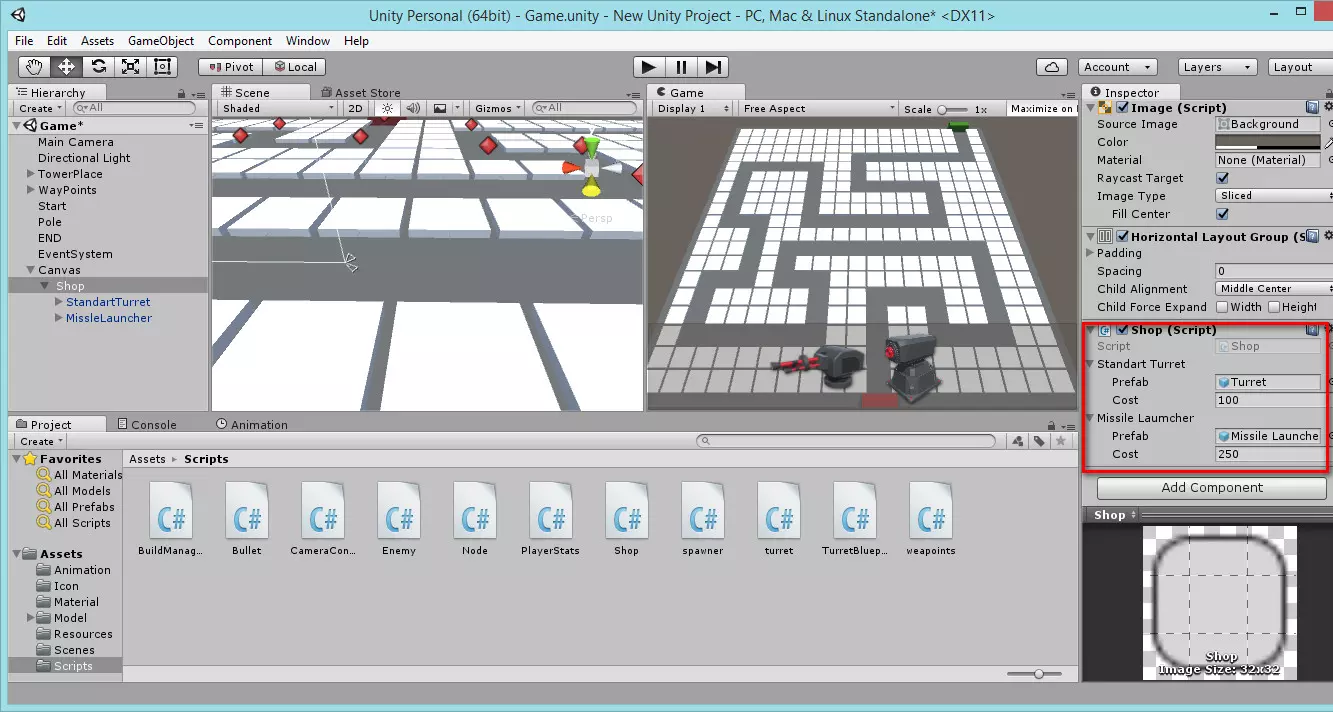Screen dimensions: 1333x712
Task: Select the Rect transform tool
Action: (x=162, y=67)
